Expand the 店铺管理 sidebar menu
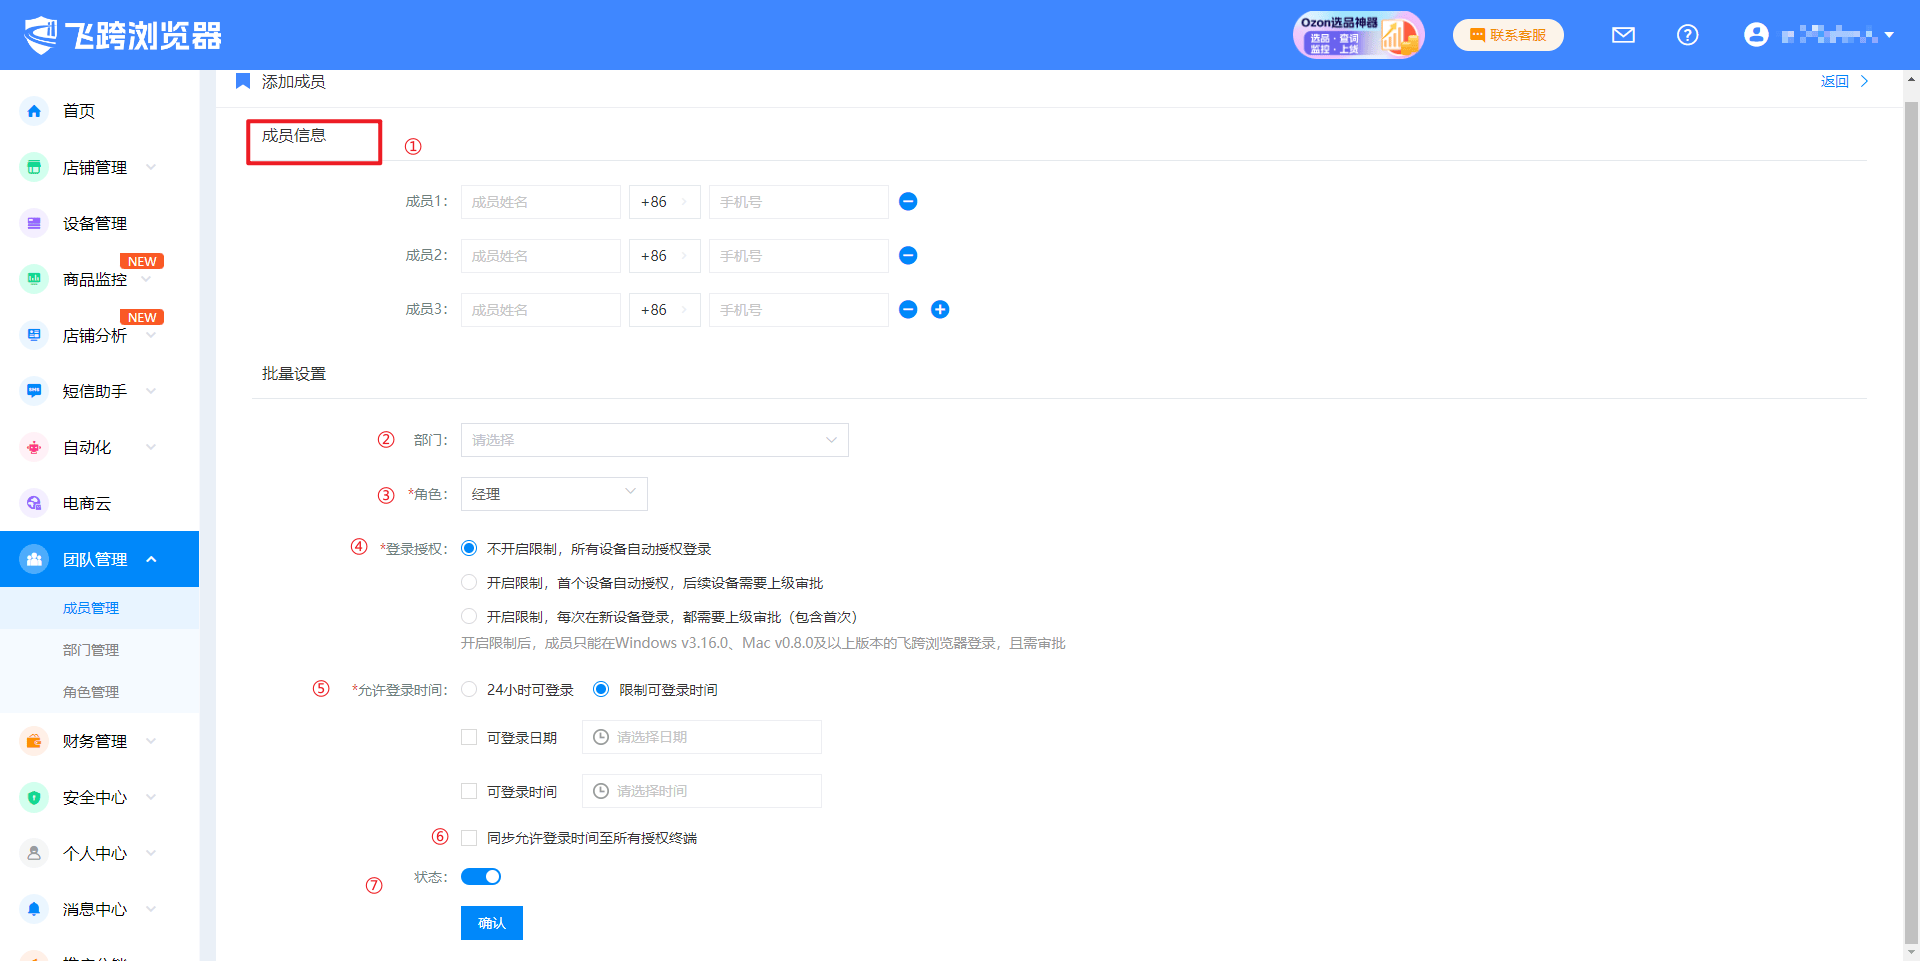This screenshot has height=961, width=1920. tap(95, 168)
